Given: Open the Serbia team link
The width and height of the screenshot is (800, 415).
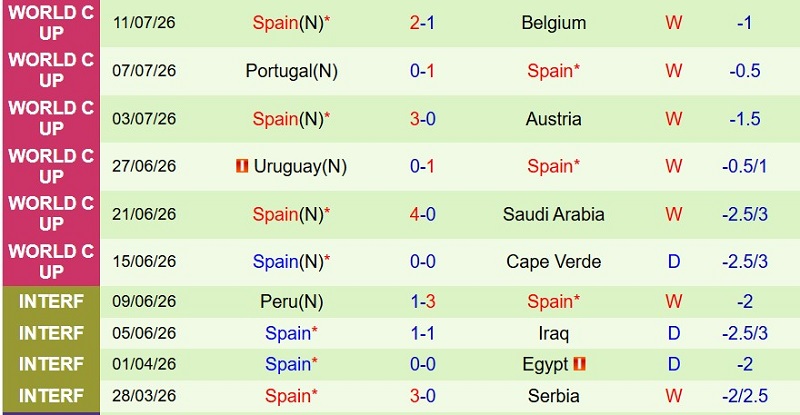Looking at the screenshot, I should (x=554, y=396).
